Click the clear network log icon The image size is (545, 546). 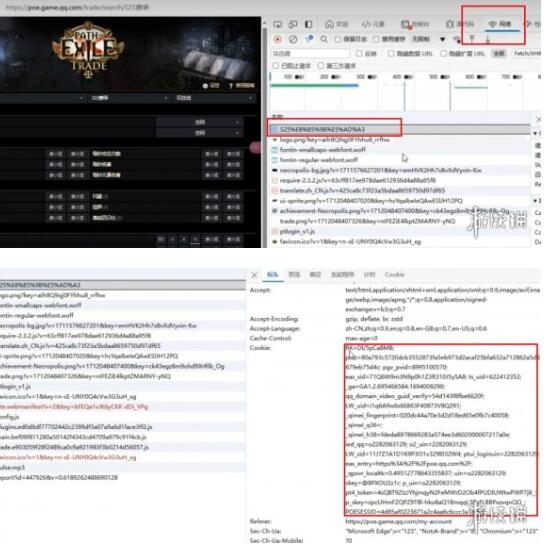293,39
